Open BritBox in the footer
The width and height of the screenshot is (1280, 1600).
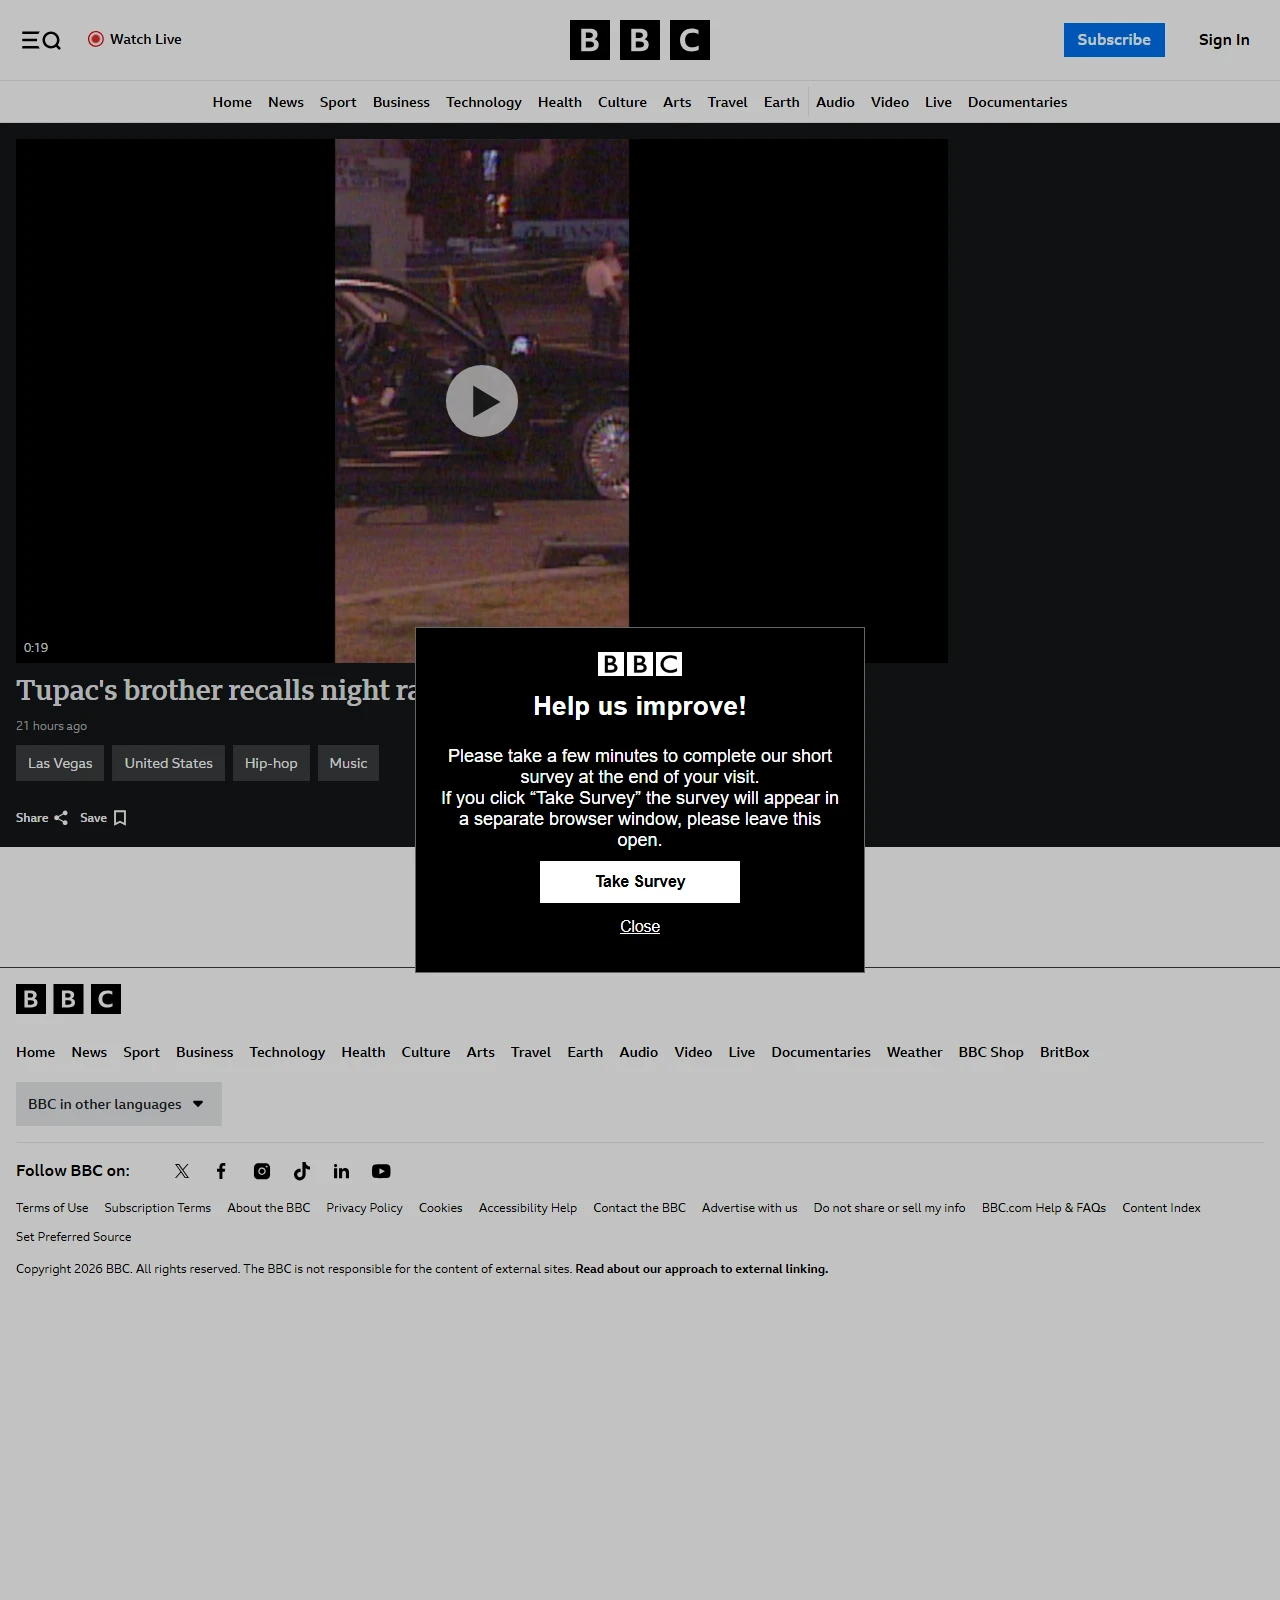[1064, 1052]
